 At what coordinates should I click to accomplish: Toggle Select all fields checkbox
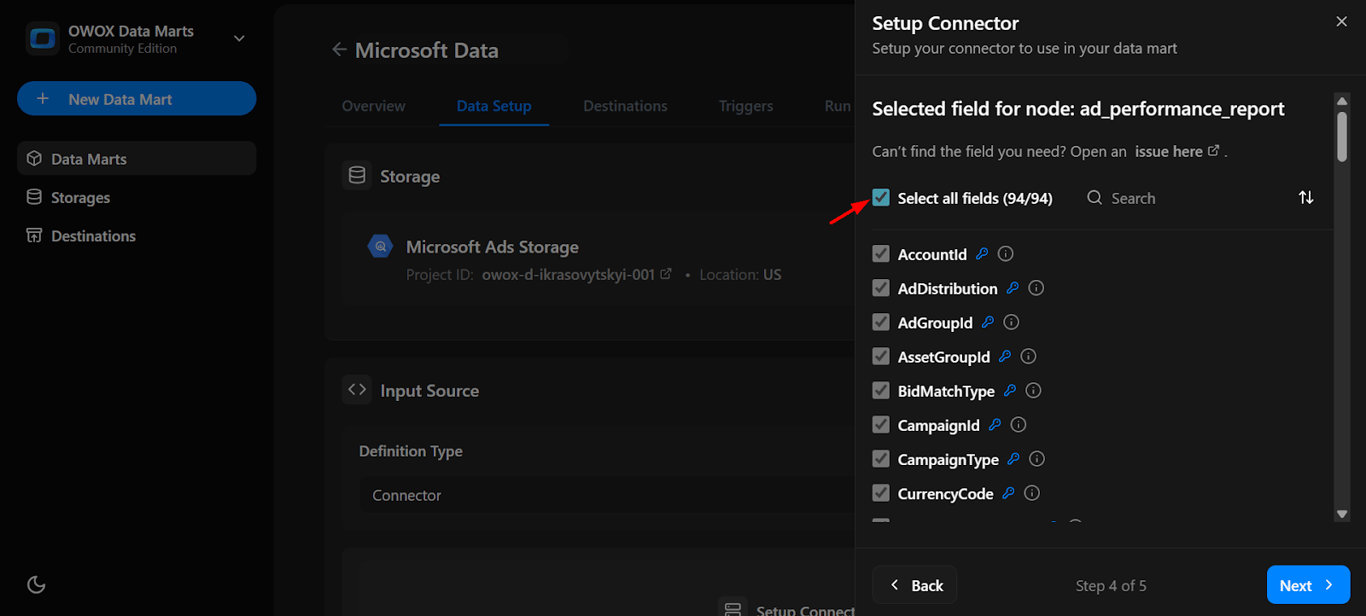click(x=881, y=197)
